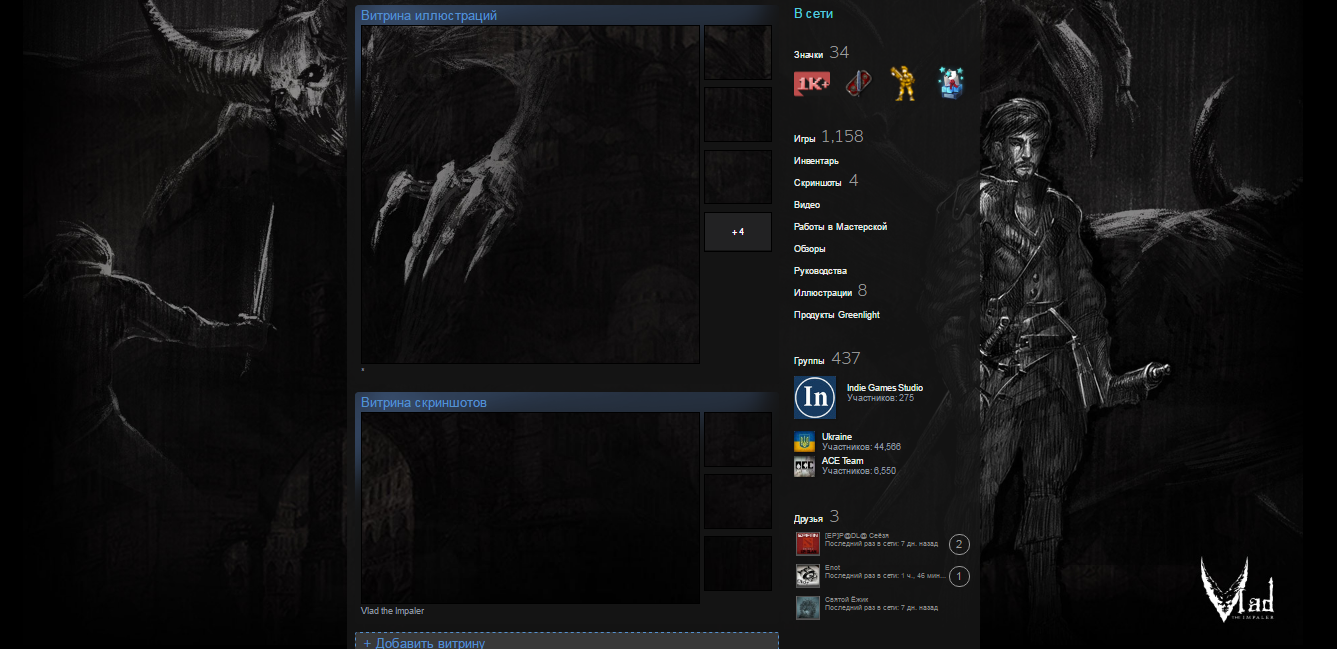Open Работы в Мастерской link

coord(840,227)
